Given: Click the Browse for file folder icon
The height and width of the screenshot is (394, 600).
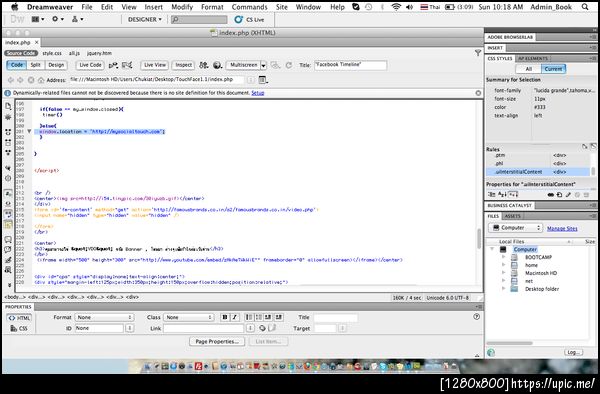Looking at the screenshot, I should coord(272,328).
